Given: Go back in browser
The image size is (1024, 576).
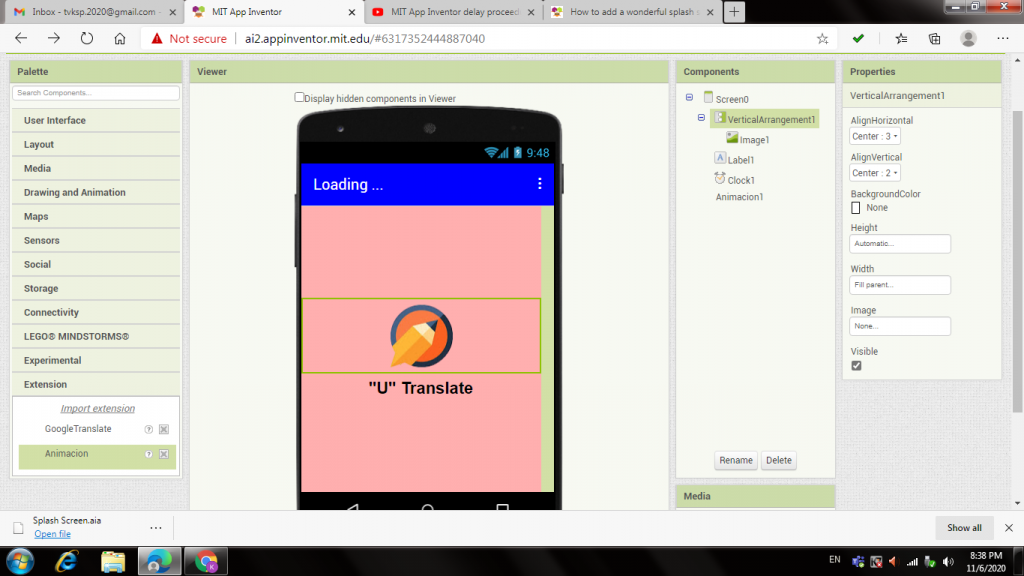Looking at the screenshot, I should pos(21,39).
